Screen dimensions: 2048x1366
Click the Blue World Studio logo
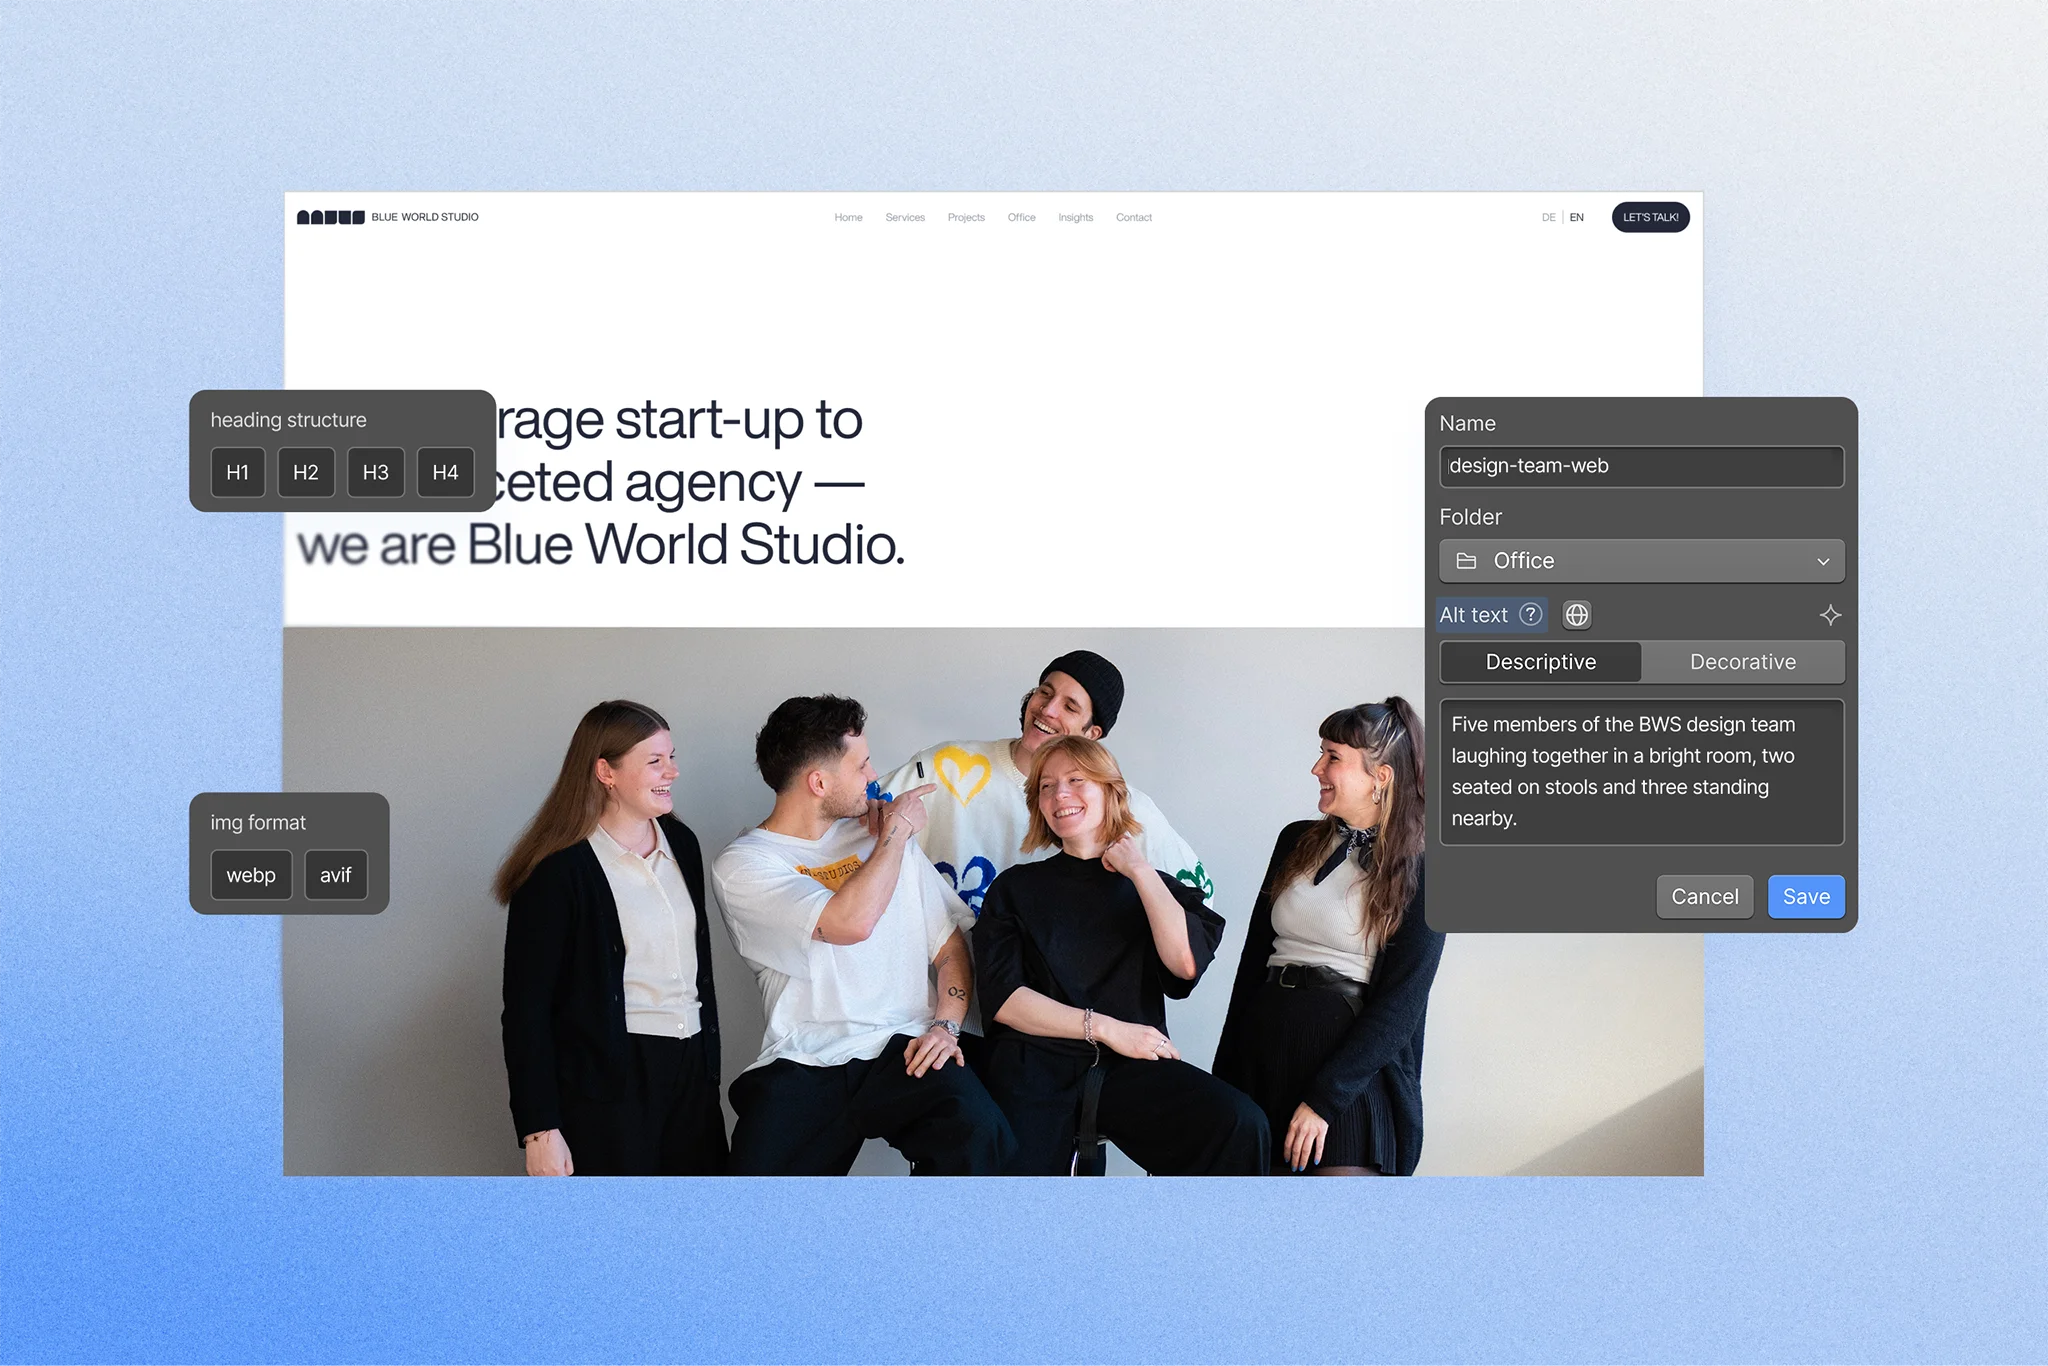(x=388, y=217)
